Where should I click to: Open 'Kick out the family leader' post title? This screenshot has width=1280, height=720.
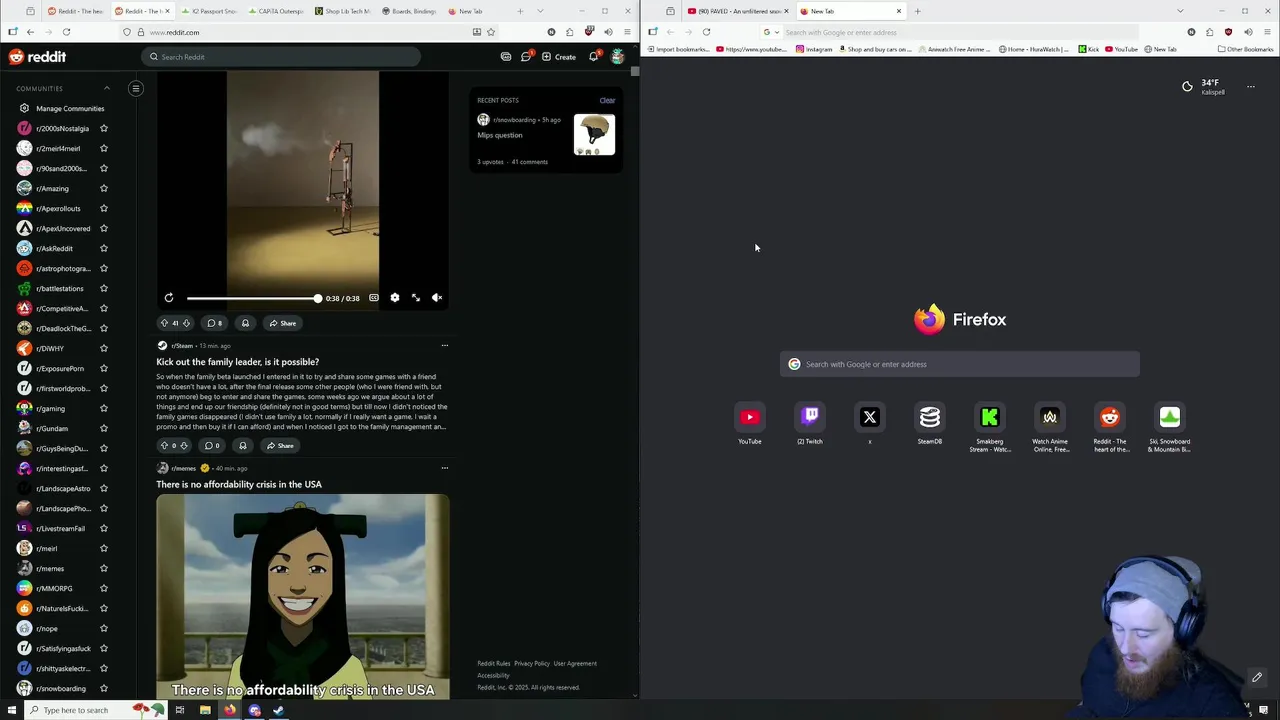pyautogui.click(x=238, y=362)
